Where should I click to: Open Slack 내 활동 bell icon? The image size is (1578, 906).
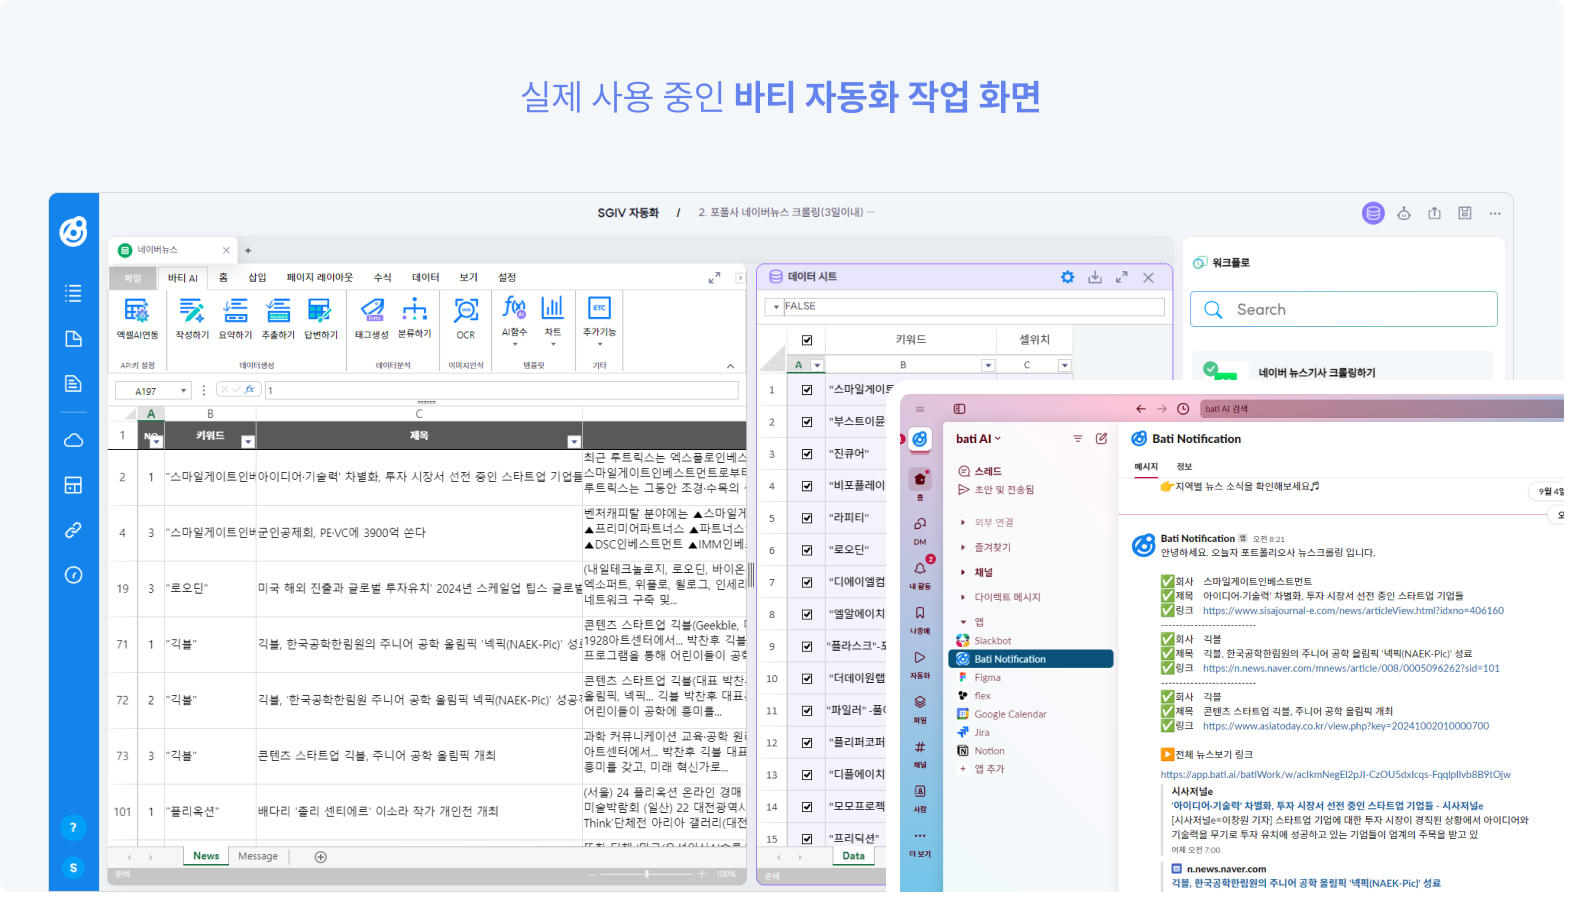(920, 568)
